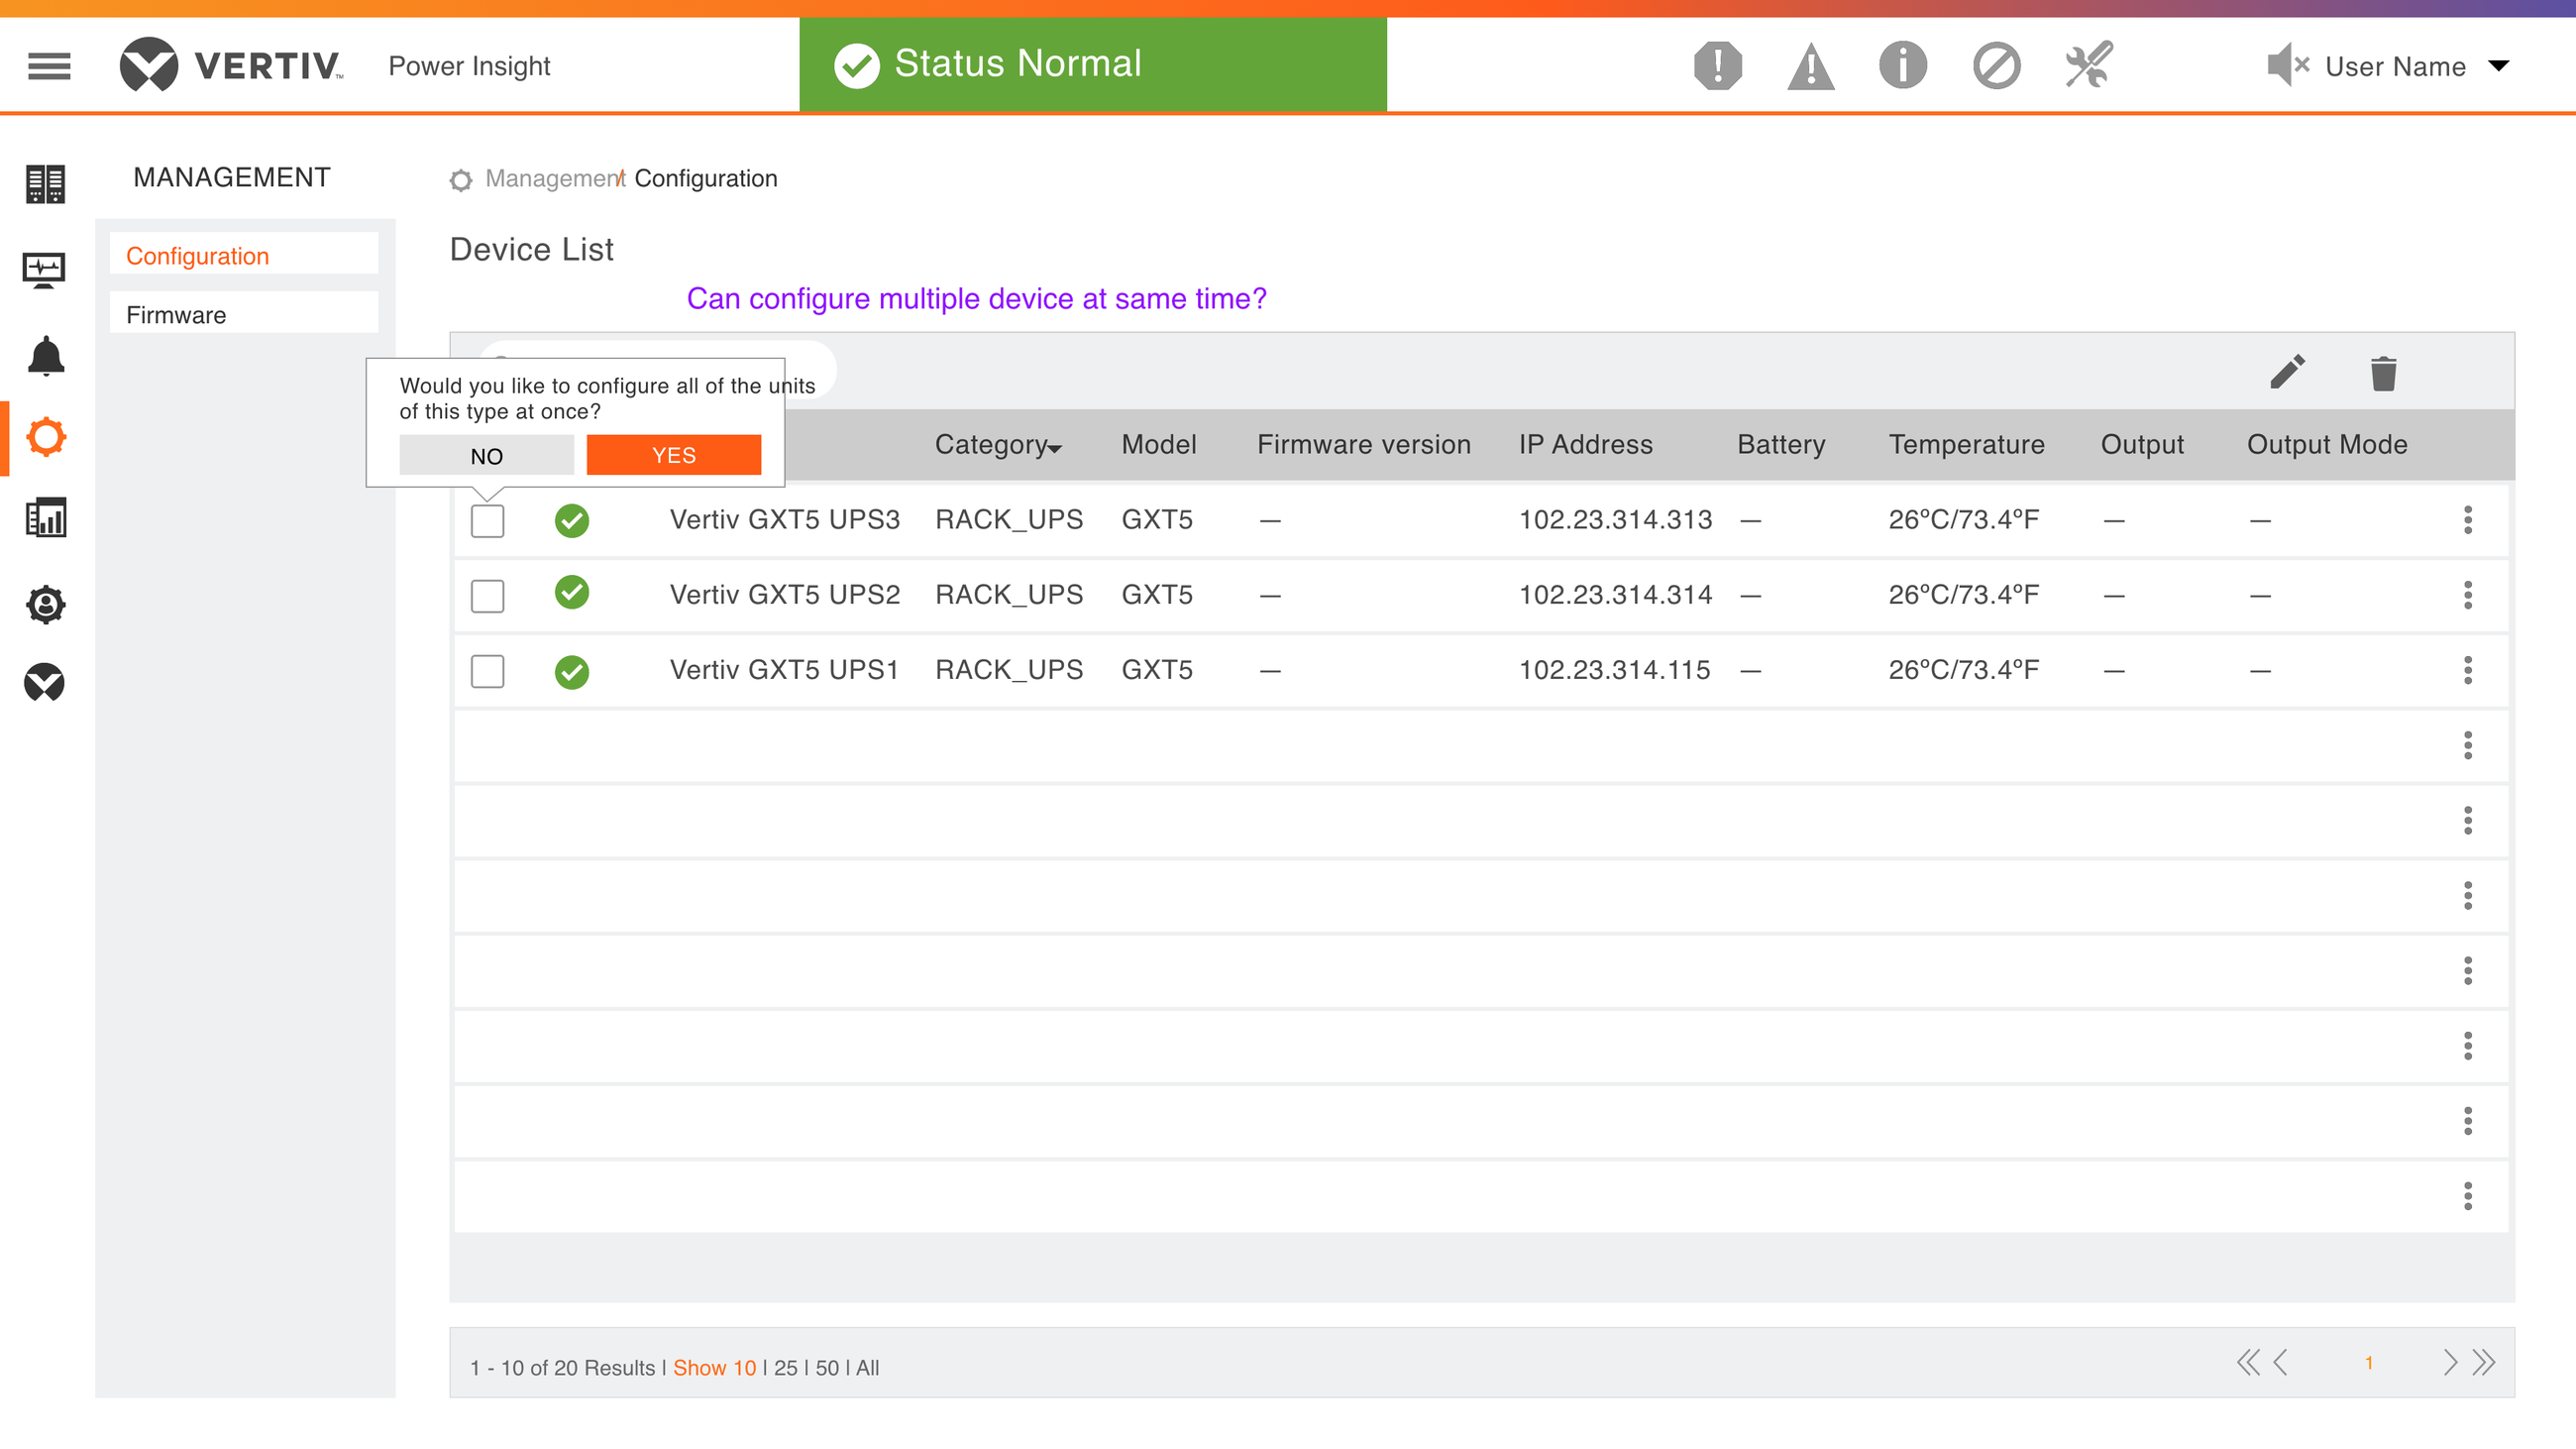
Task: Select Configuration in Management menu
Action: [x=244, y=256]
